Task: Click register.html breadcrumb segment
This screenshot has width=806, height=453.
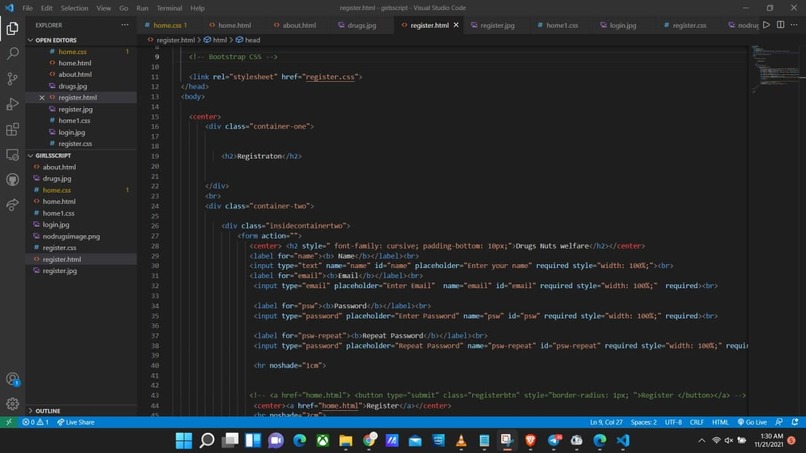Action: (171, 40)
